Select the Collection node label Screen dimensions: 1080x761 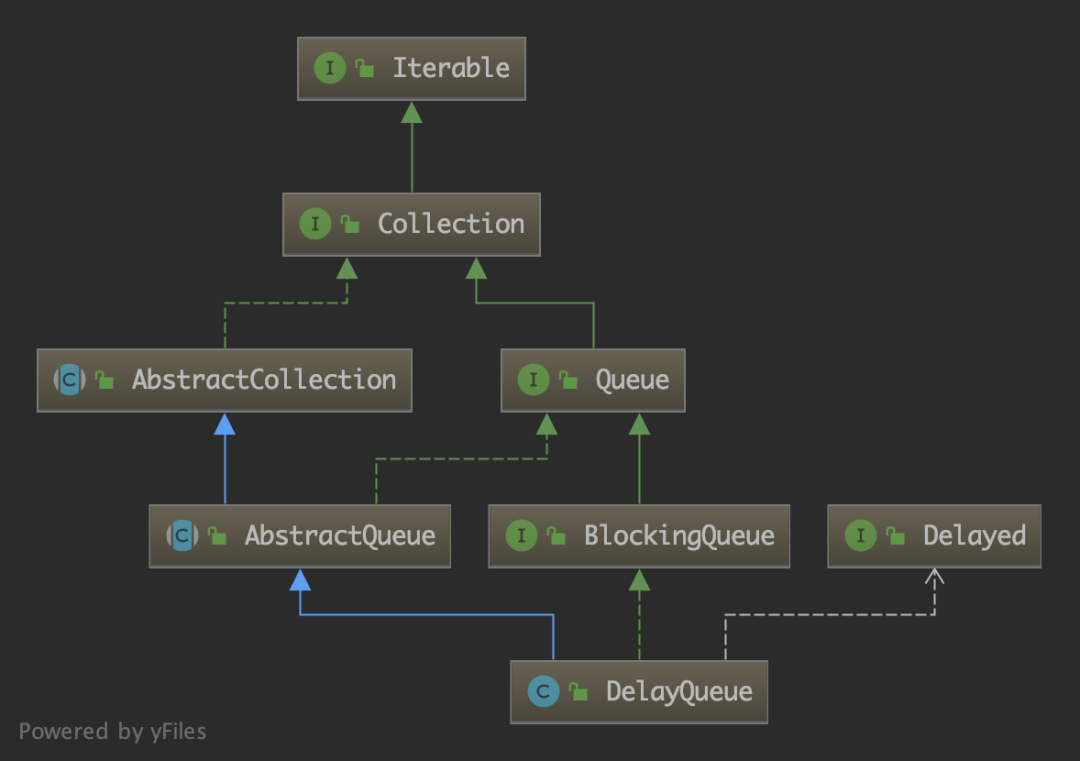451,224
